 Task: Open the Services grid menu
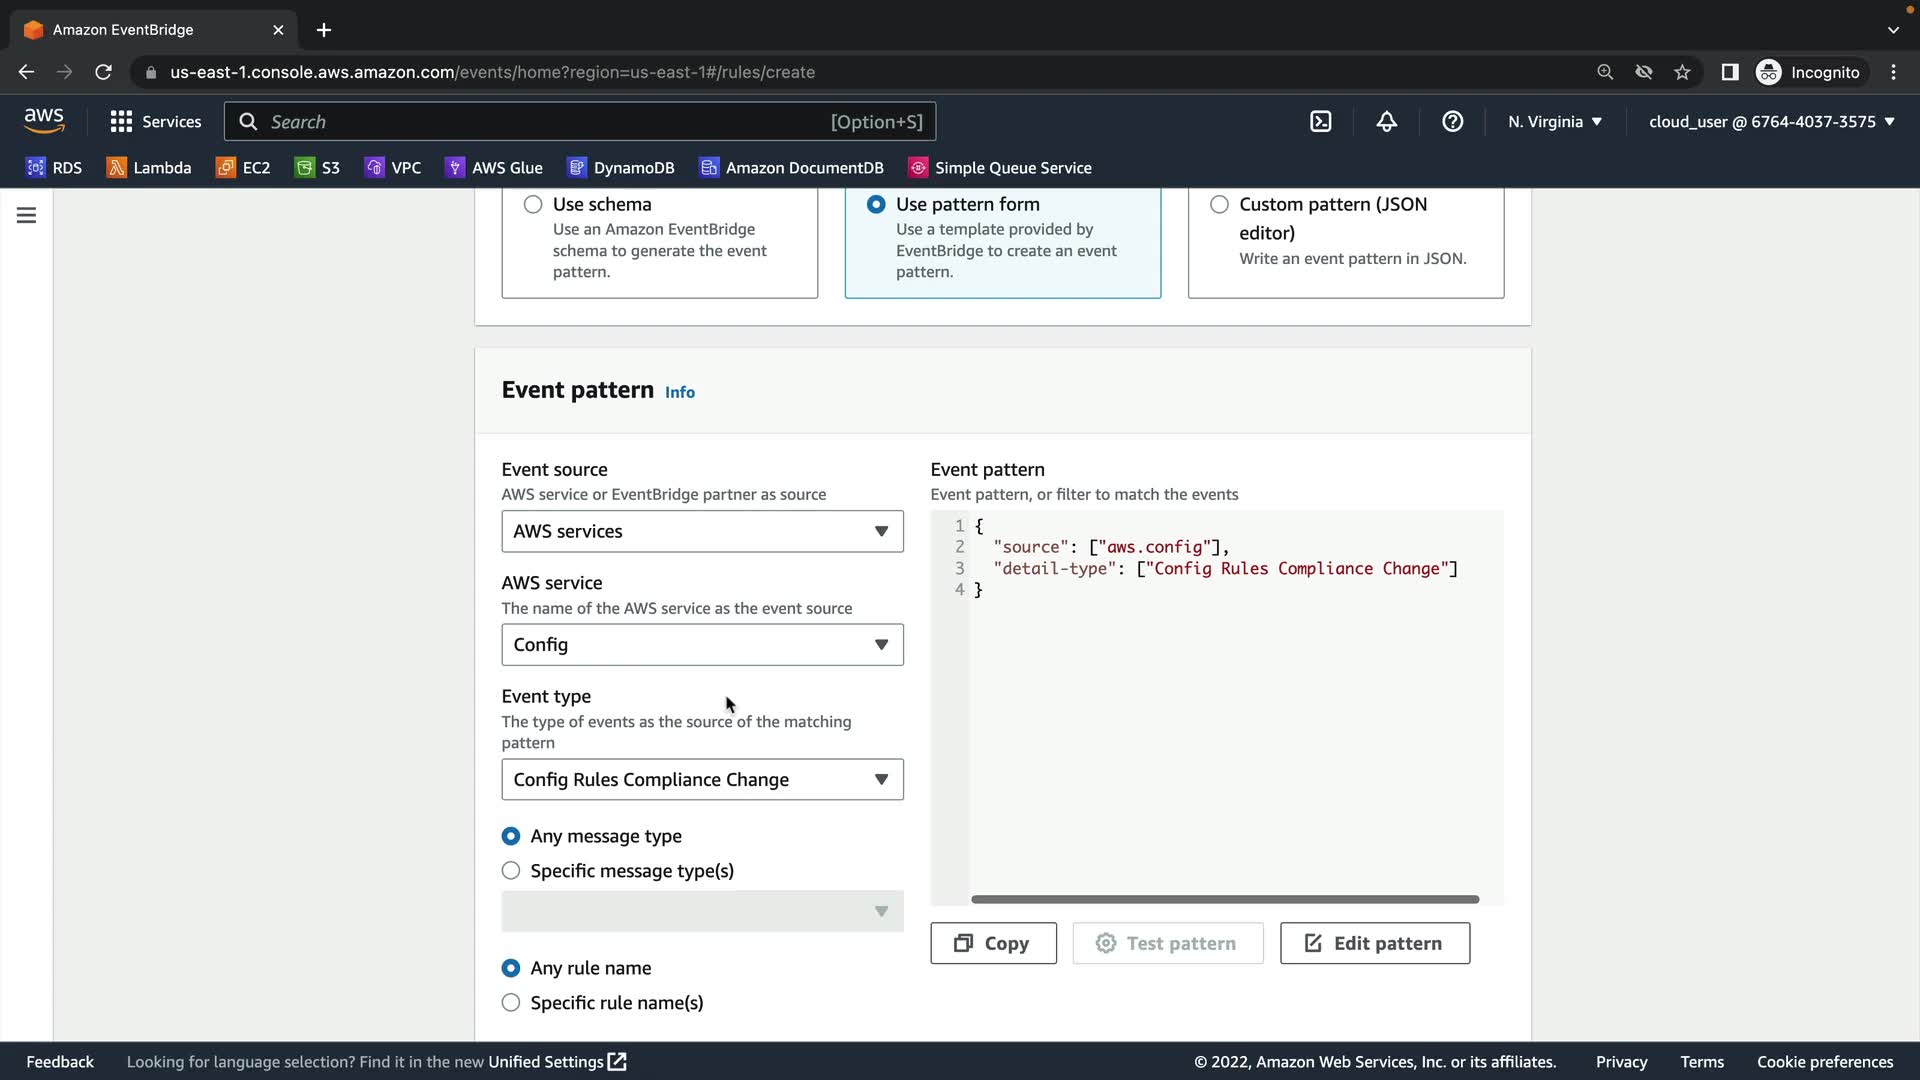[155, 121]
